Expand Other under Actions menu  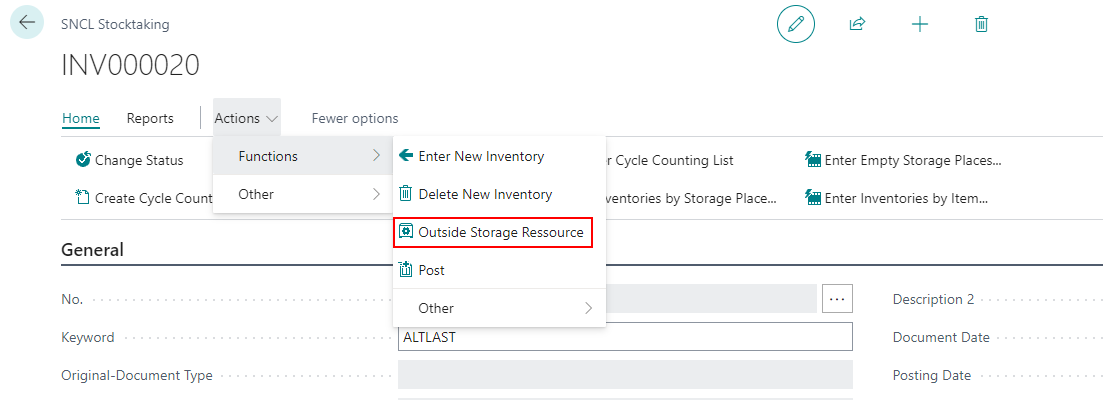[x=302, y=194]
